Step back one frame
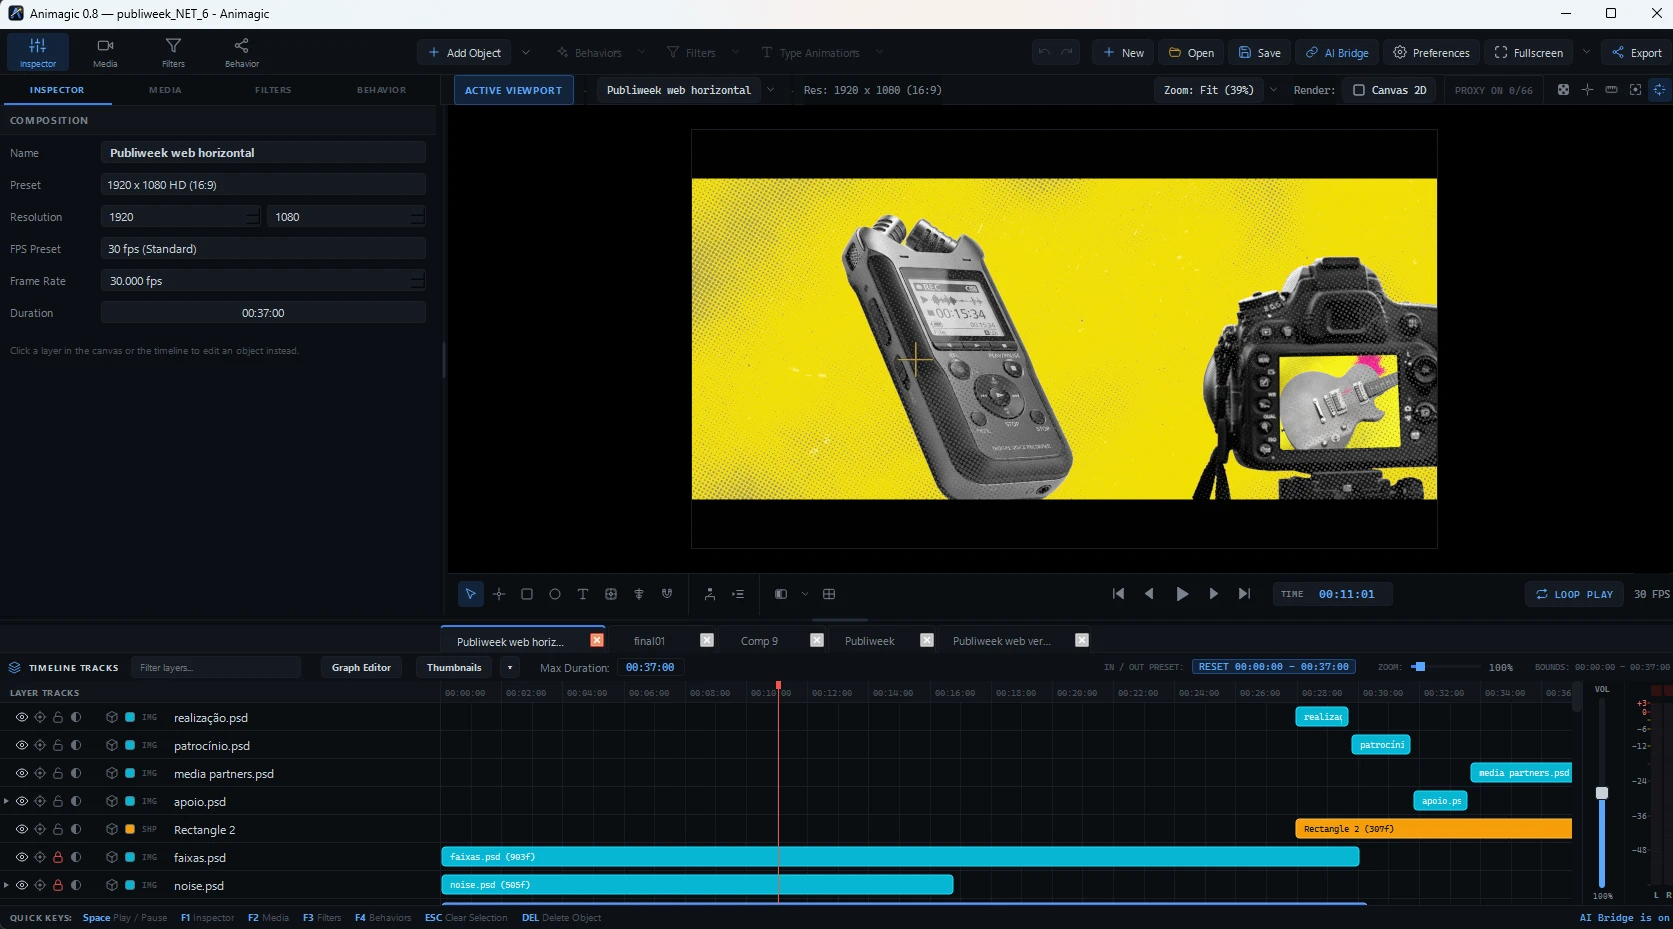Image resolution: width=1673 pixels, height=929 pixels. click(1149, 594)
